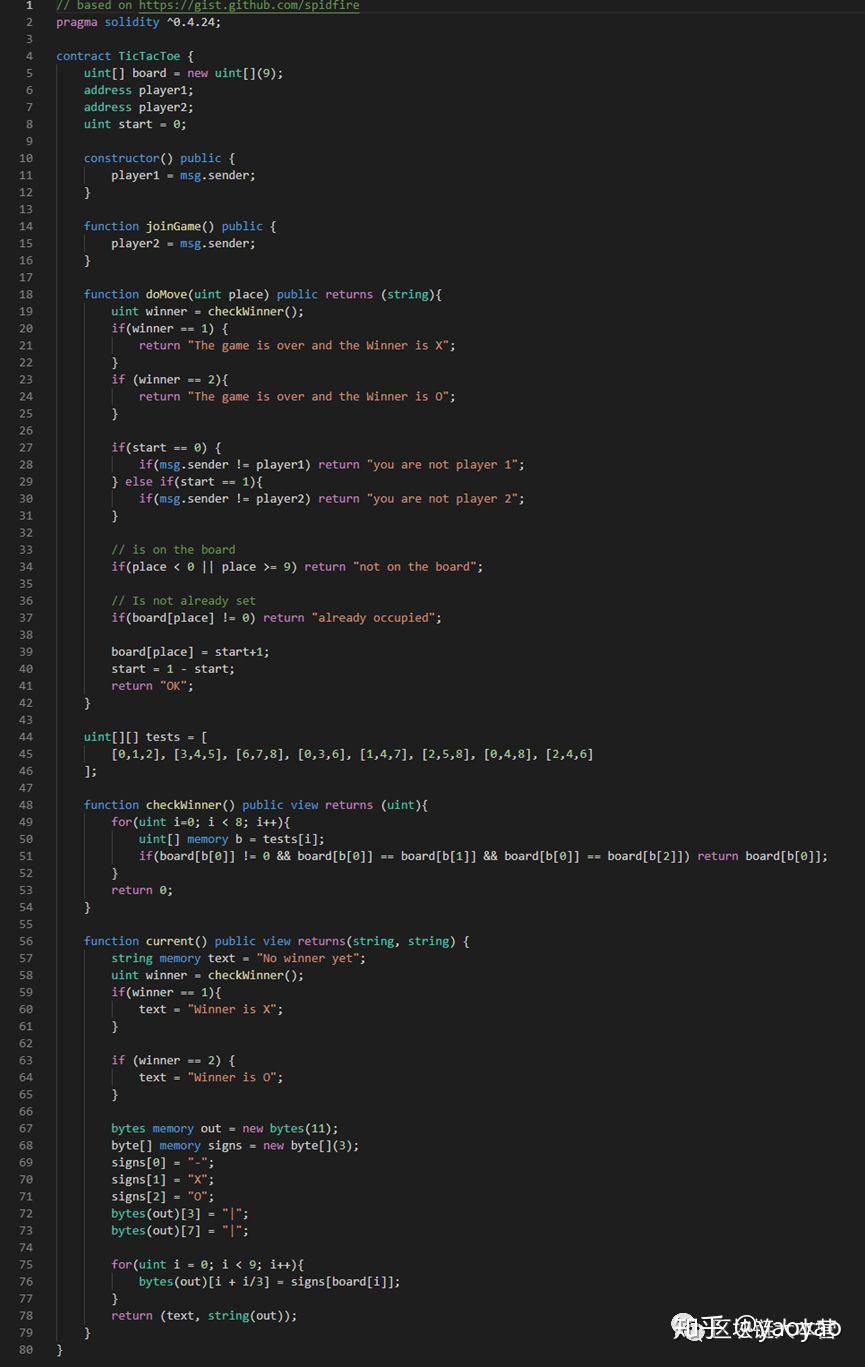Click 'for(uint i = 0; i < 9; i++){' loop
Screen dimensions: 865x1367
pos(207,1264)
